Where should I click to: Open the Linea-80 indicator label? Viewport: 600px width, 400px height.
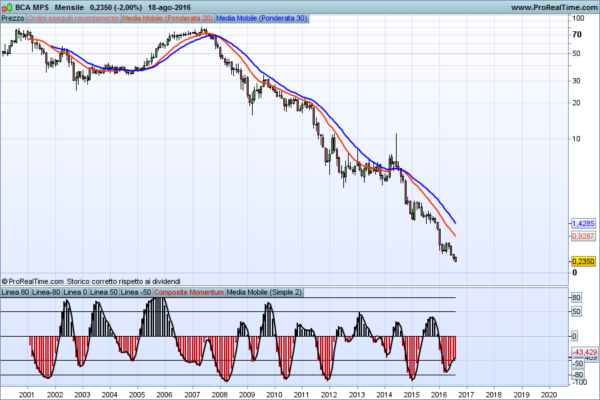(46, 292)
